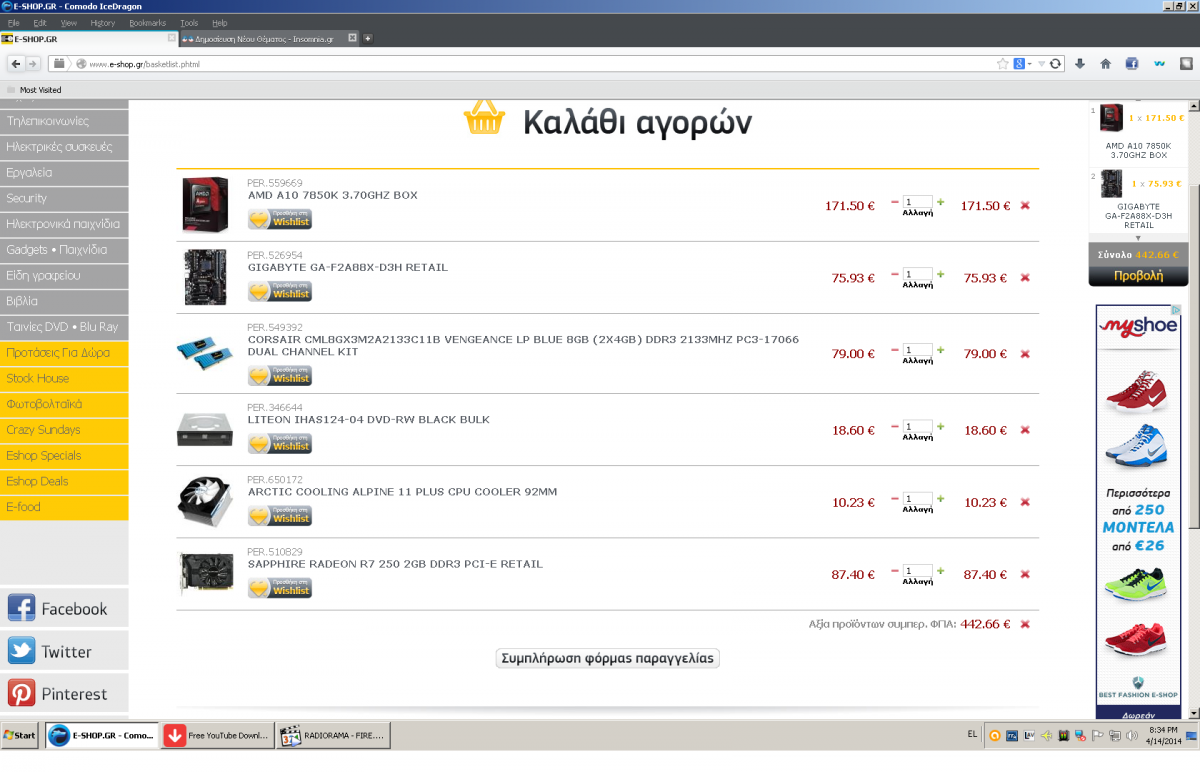Switch to the Insomnia.gr tab
The height and width of the screenshot is (772, 1200).
(270, 38)
